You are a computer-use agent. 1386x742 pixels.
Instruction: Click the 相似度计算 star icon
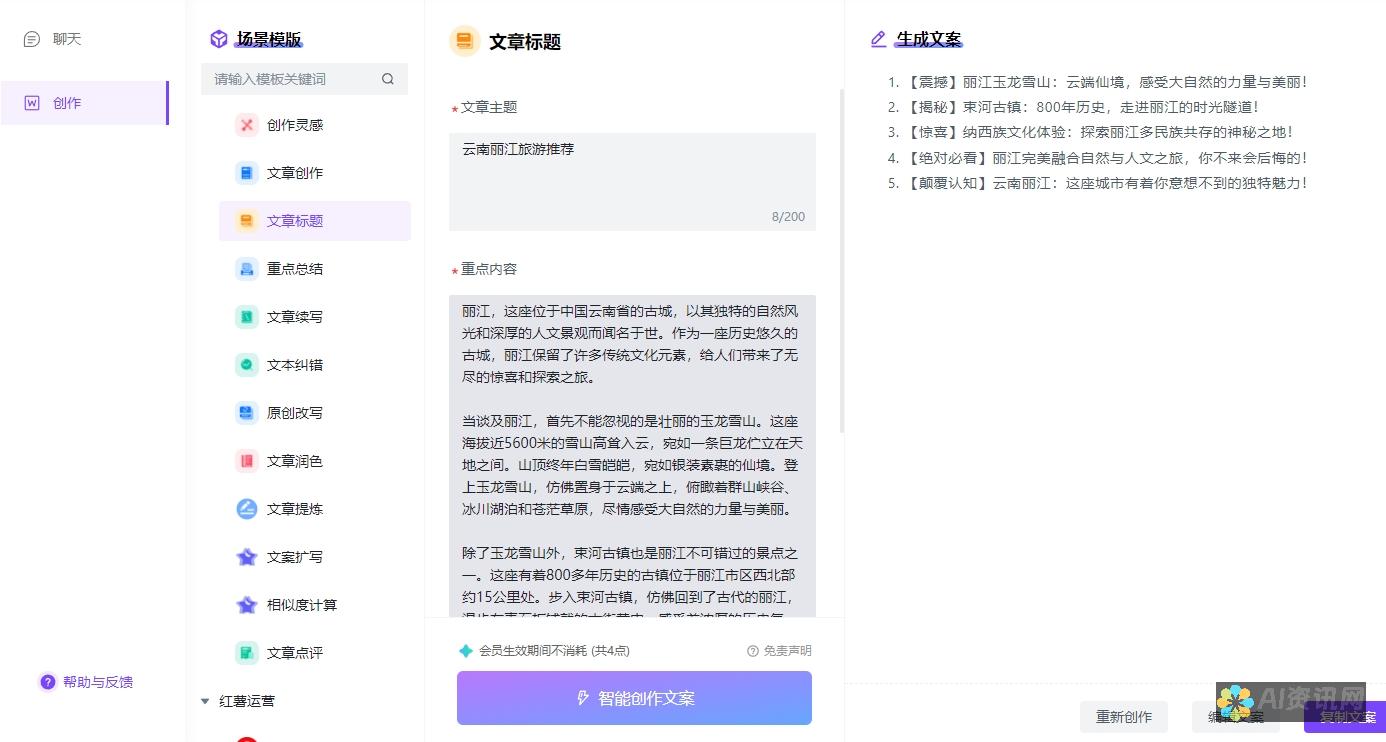(247, 605)
